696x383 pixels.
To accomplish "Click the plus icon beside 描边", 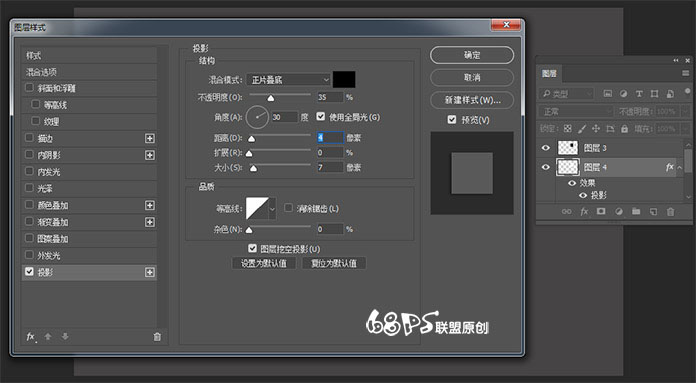I will 150,138.
